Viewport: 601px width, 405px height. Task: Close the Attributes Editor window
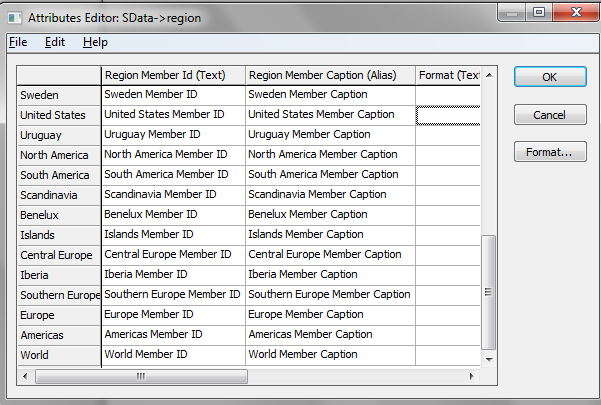coord(576,12)
